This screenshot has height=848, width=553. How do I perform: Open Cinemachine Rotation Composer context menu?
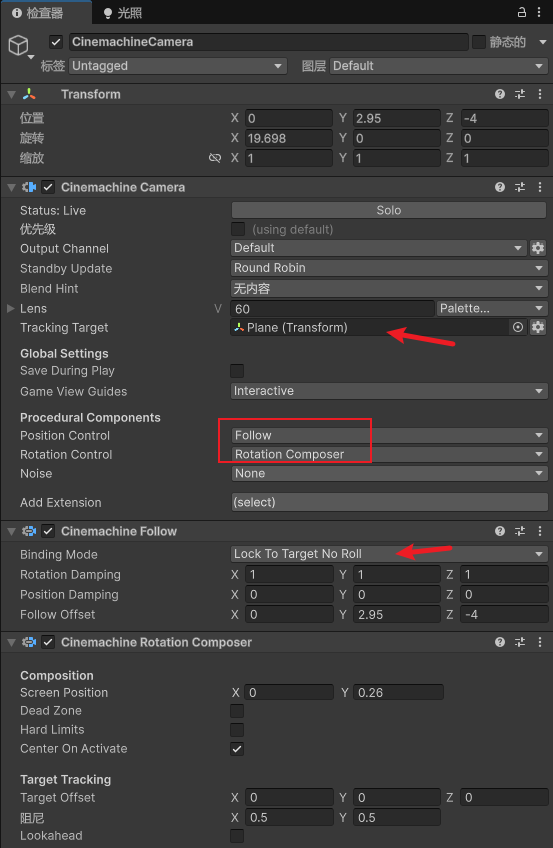[539, 642]
